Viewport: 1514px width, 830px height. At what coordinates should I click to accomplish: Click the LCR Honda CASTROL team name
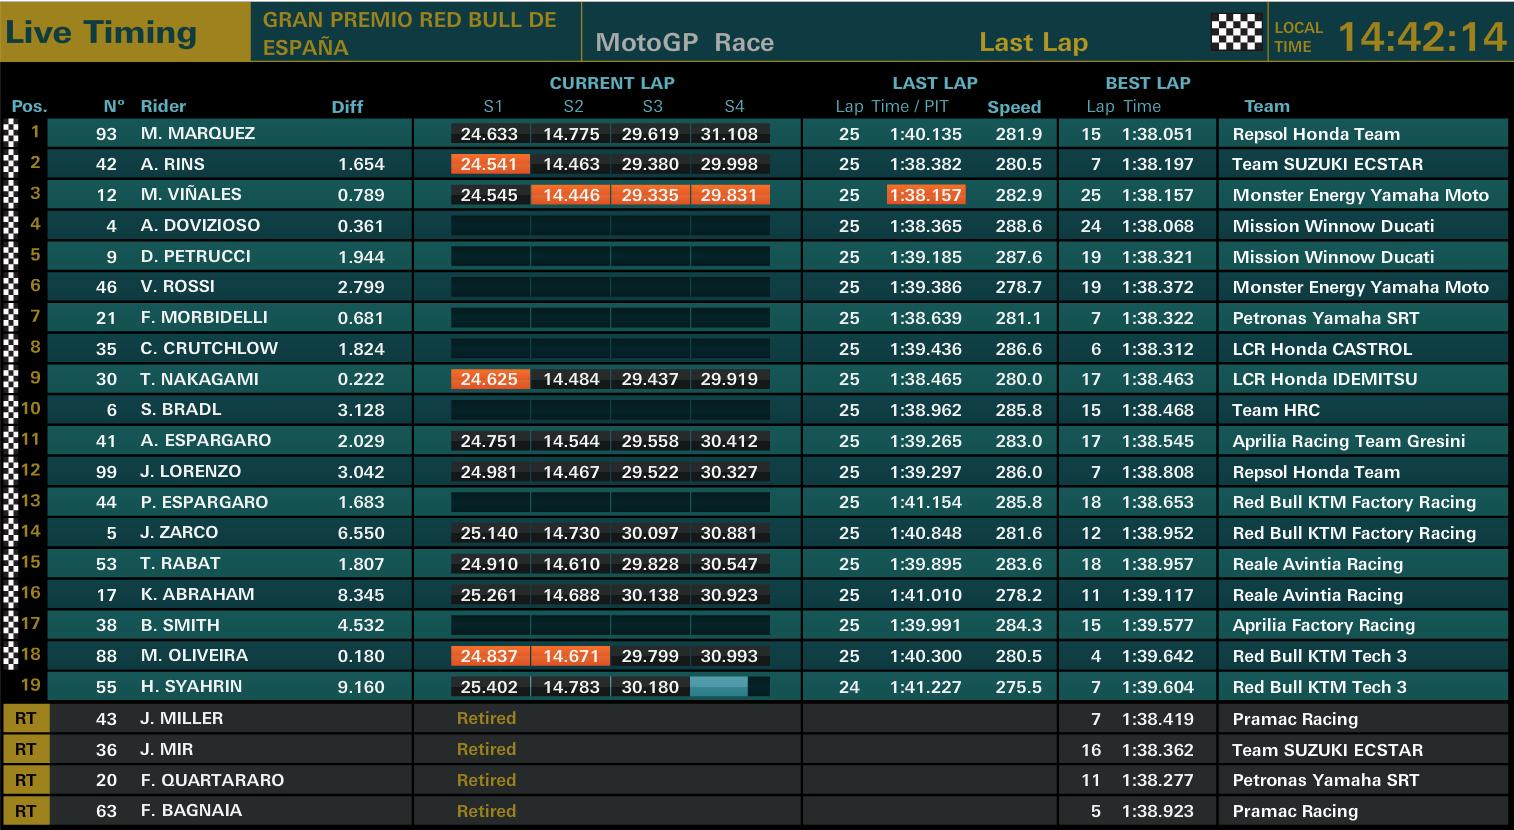(x=1322, y=348)
